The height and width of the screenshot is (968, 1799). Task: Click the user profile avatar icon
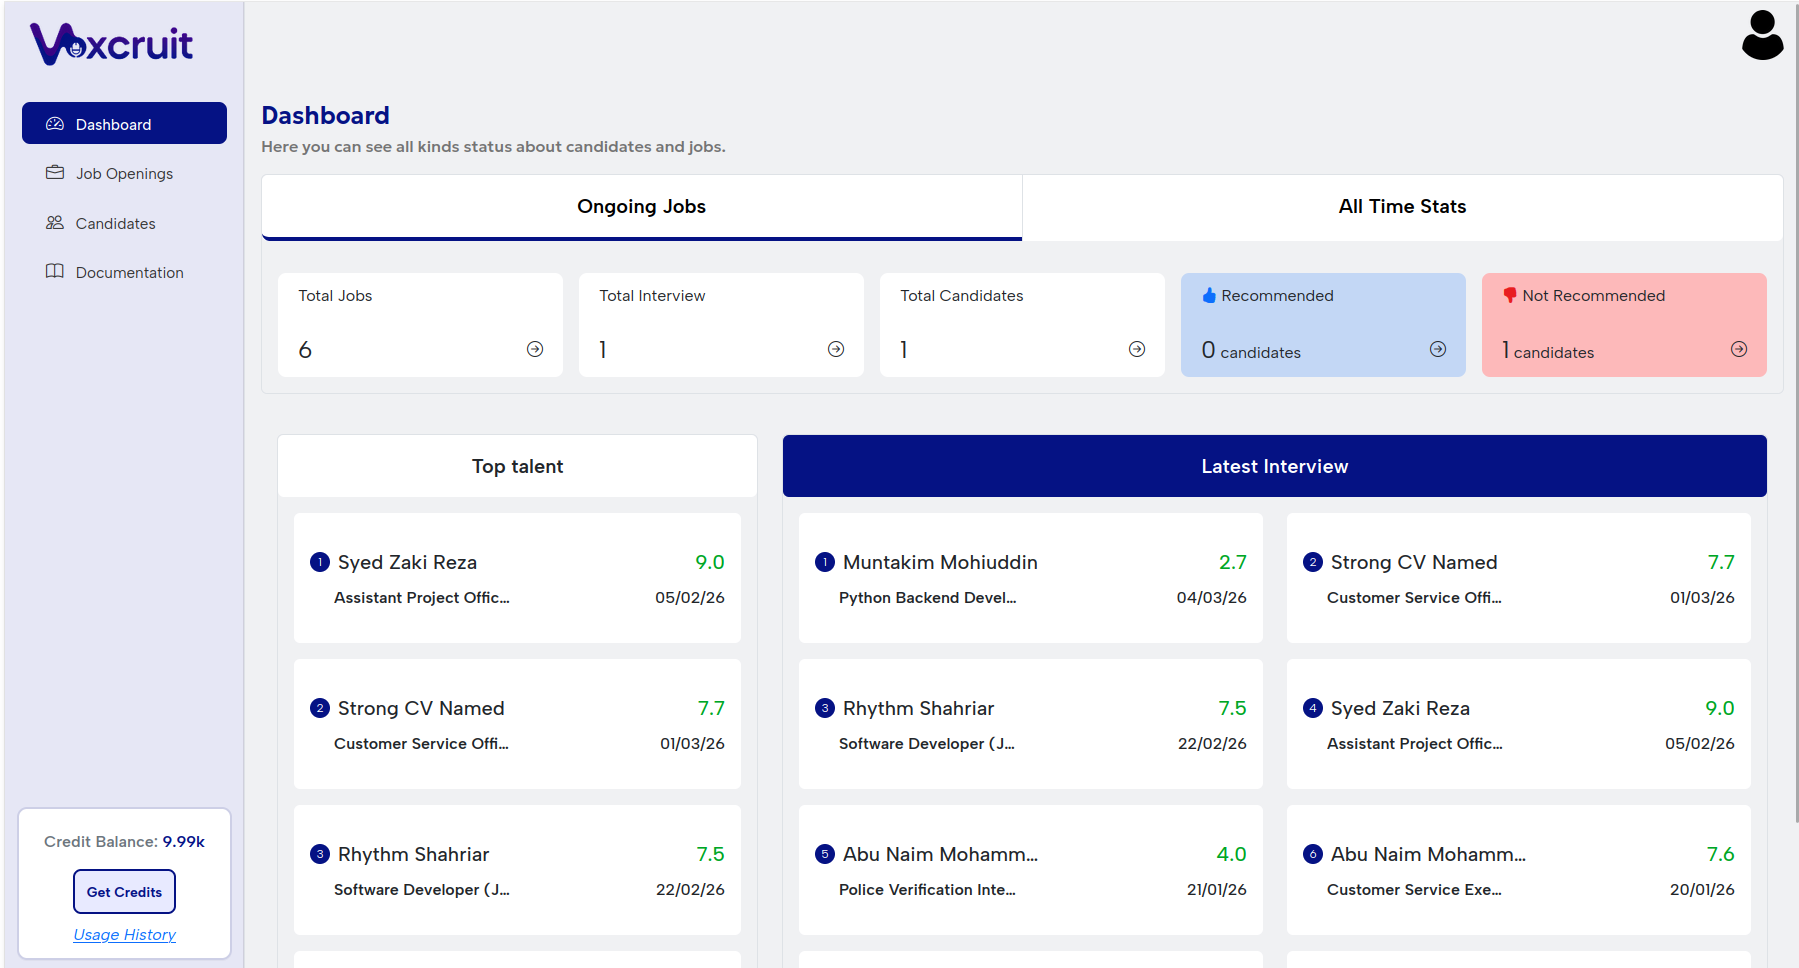pyautogui.click(x=1761, y=36)
